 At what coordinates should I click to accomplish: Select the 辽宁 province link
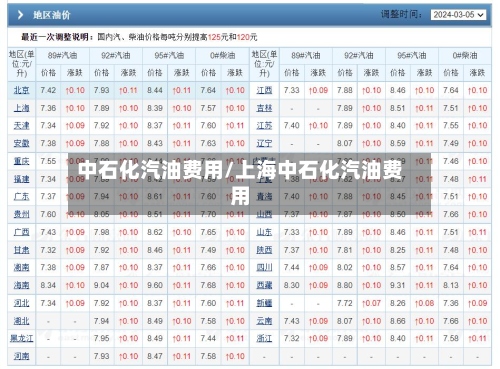[x=264, y=143]
